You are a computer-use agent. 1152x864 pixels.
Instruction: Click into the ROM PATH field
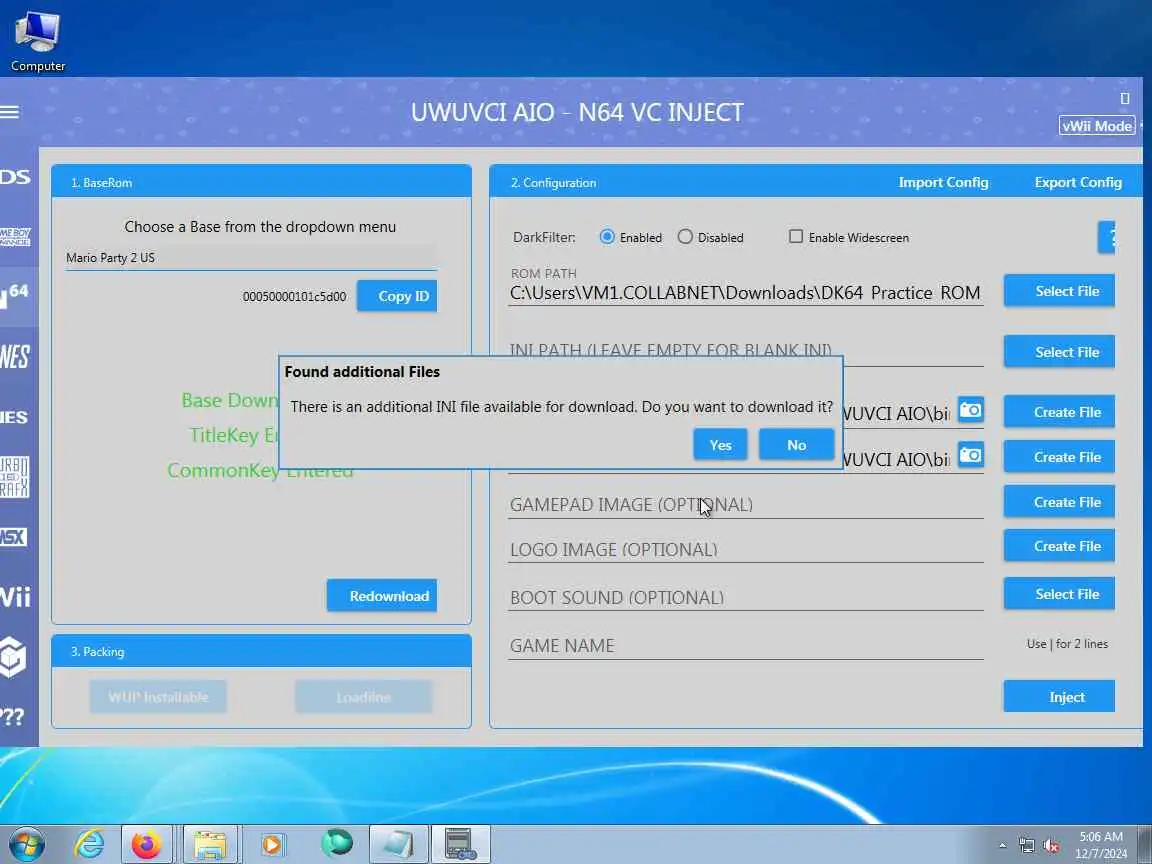pos(745,293)
